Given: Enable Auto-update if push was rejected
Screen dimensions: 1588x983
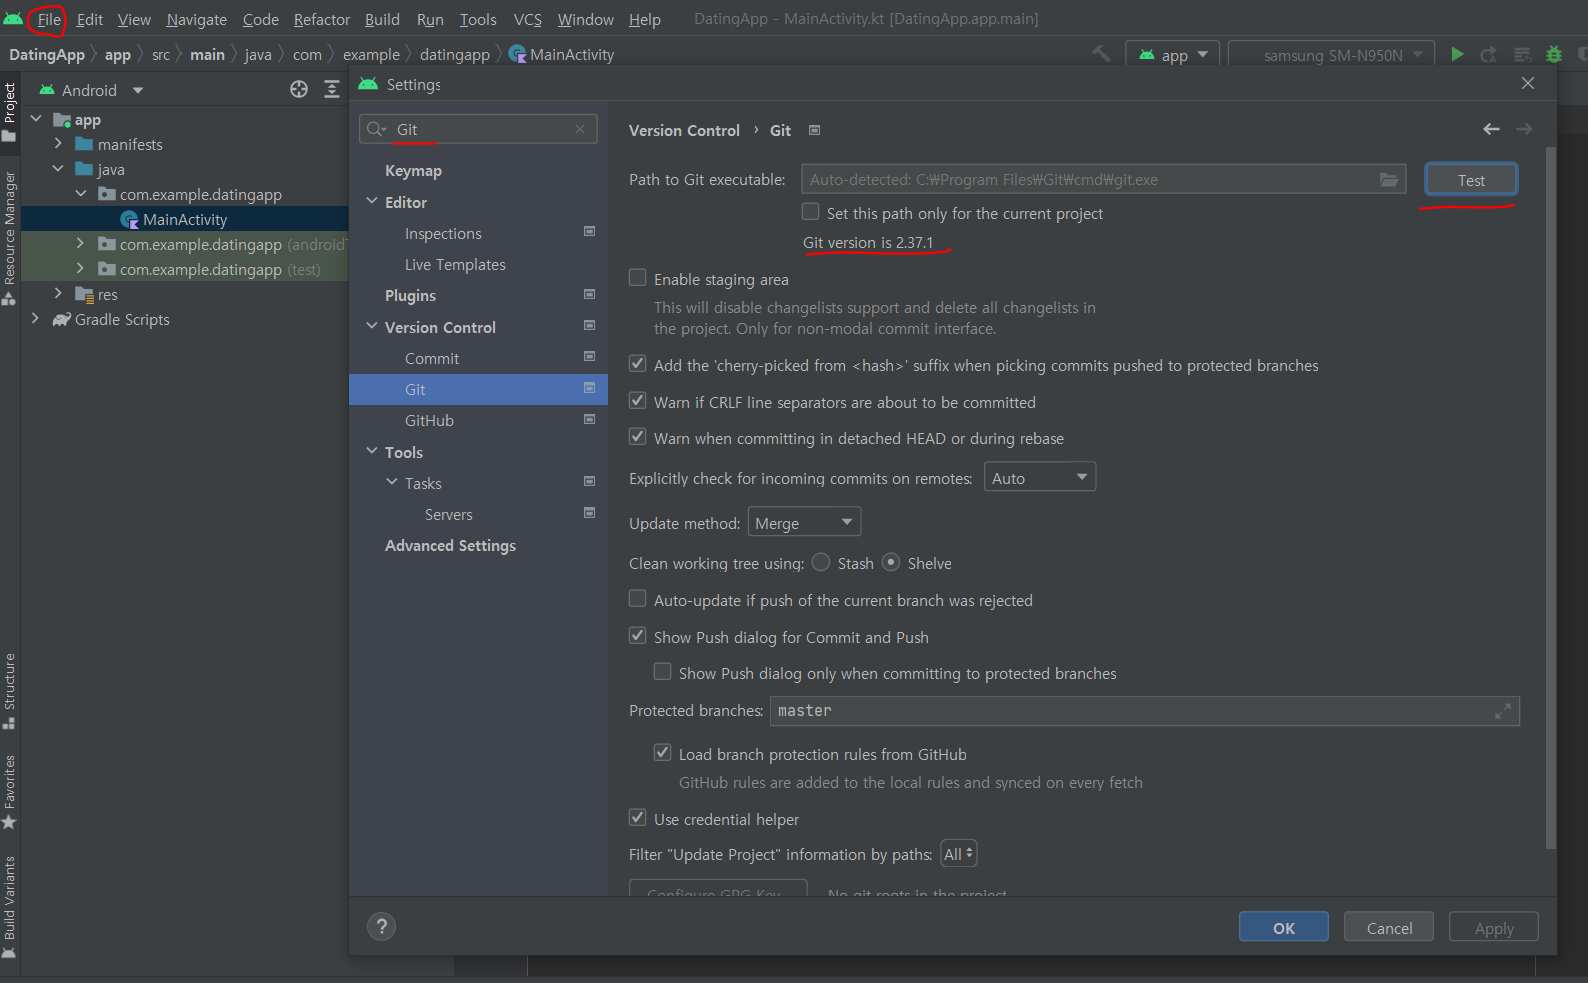Looking at the screenshot, I should click(637, 599).
